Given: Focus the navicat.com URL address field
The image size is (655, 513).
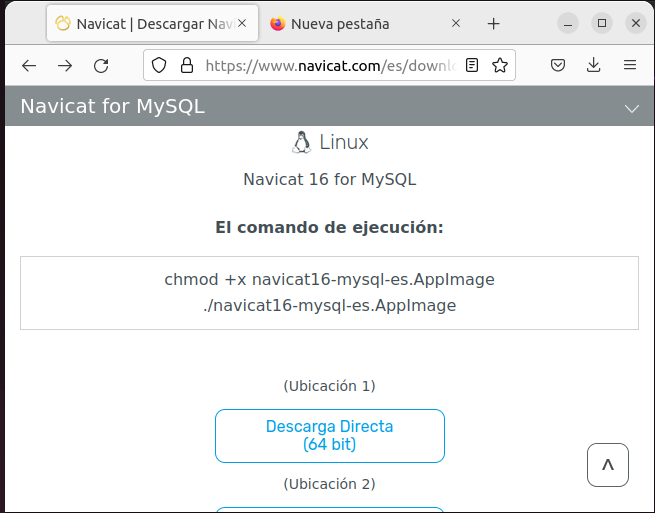Looking at the screenshot, I should tap(328, 65).
